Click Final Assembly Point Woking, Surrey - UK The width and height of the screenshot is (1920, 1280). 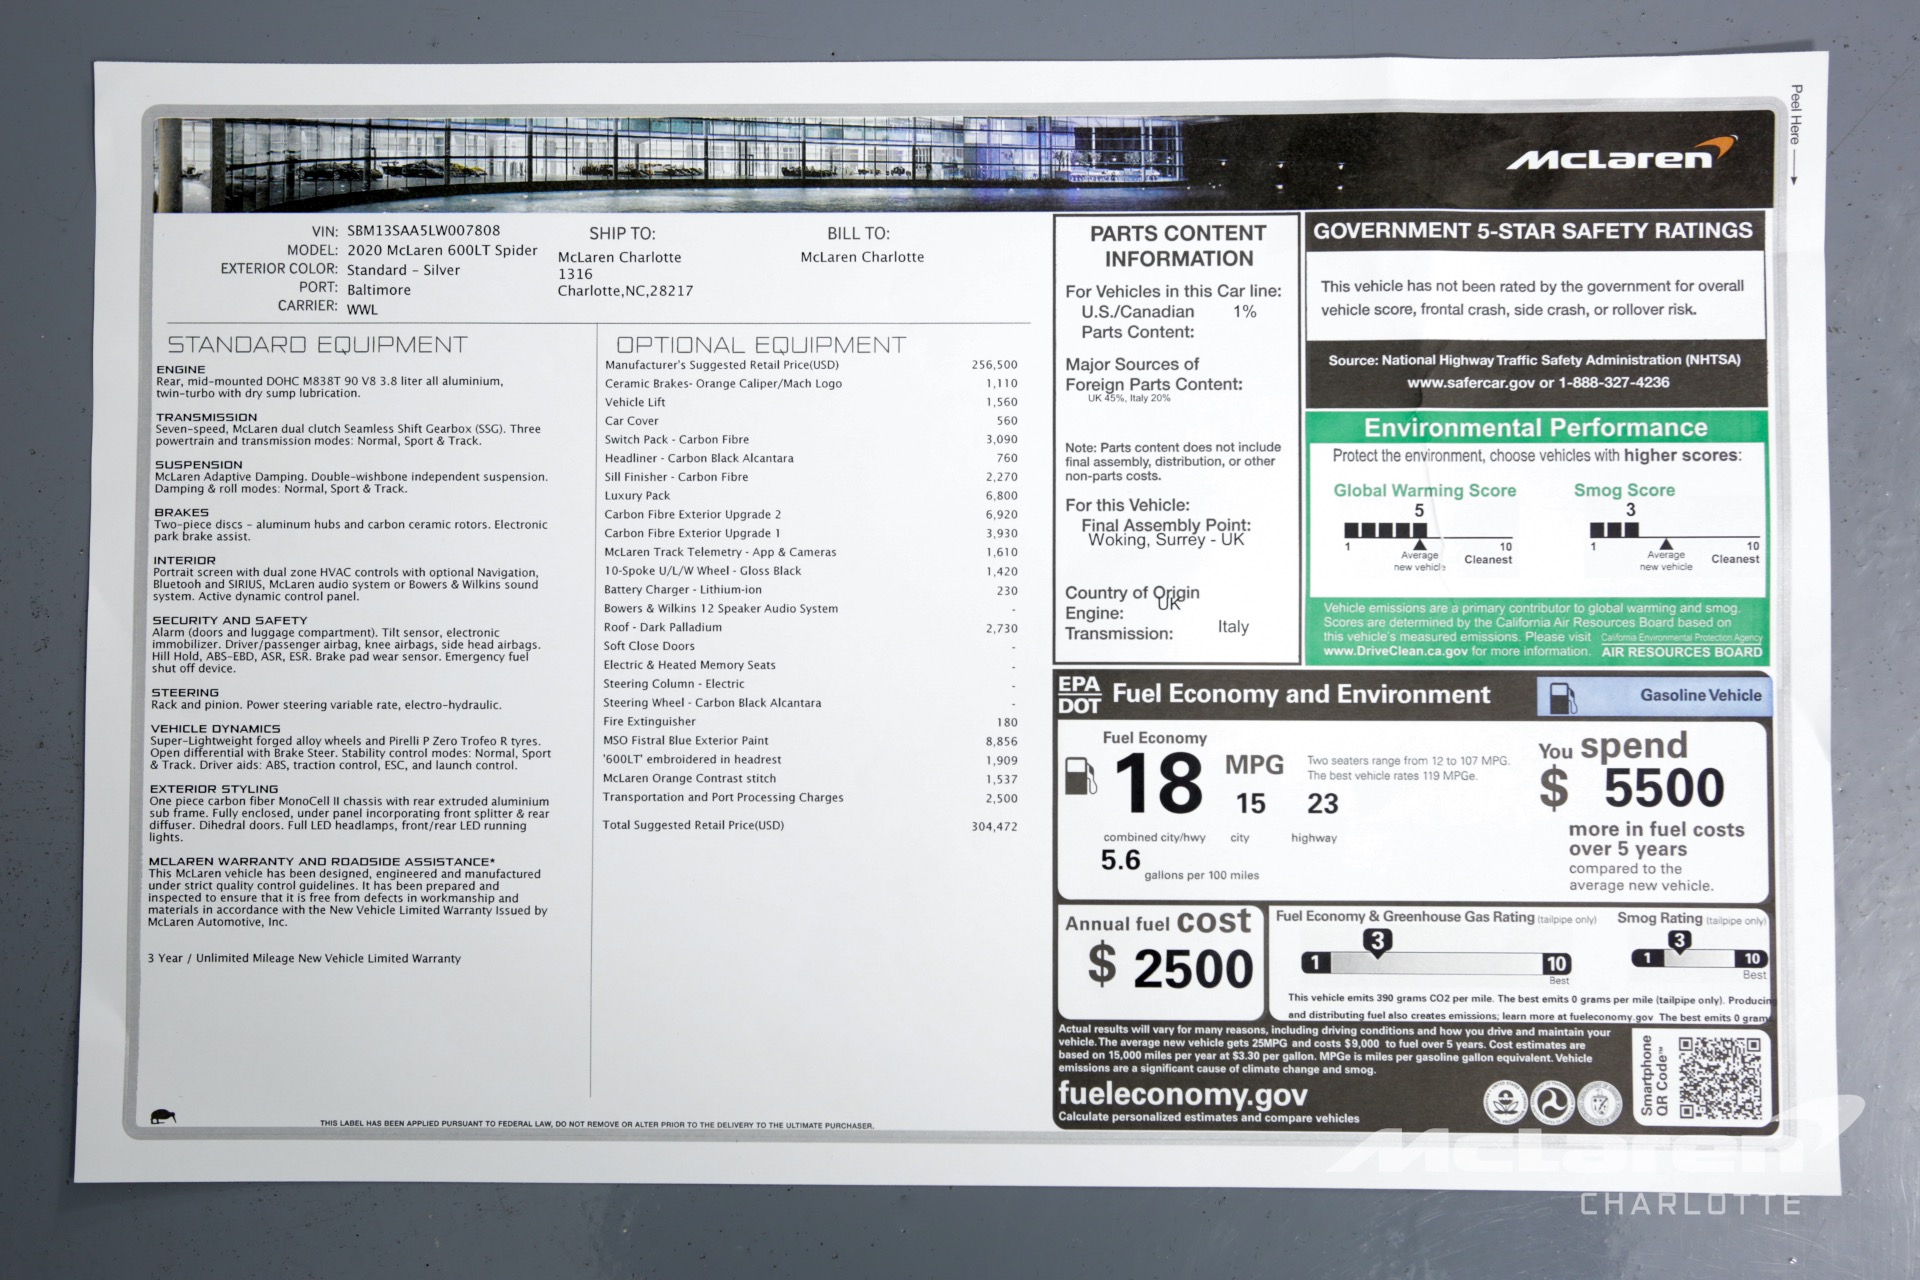(1166, 532)
